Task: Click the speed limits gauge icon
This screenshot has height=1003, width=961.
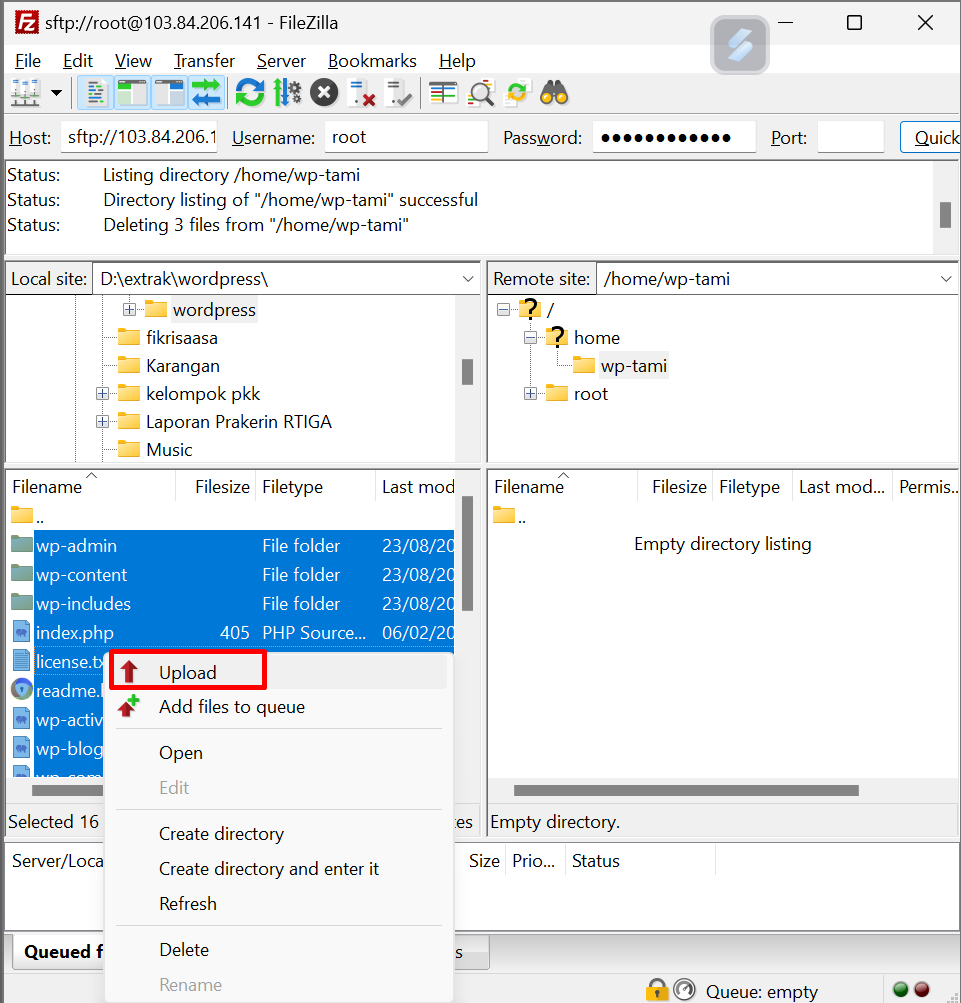Action: pyautogui.click(x=684, y=990)
